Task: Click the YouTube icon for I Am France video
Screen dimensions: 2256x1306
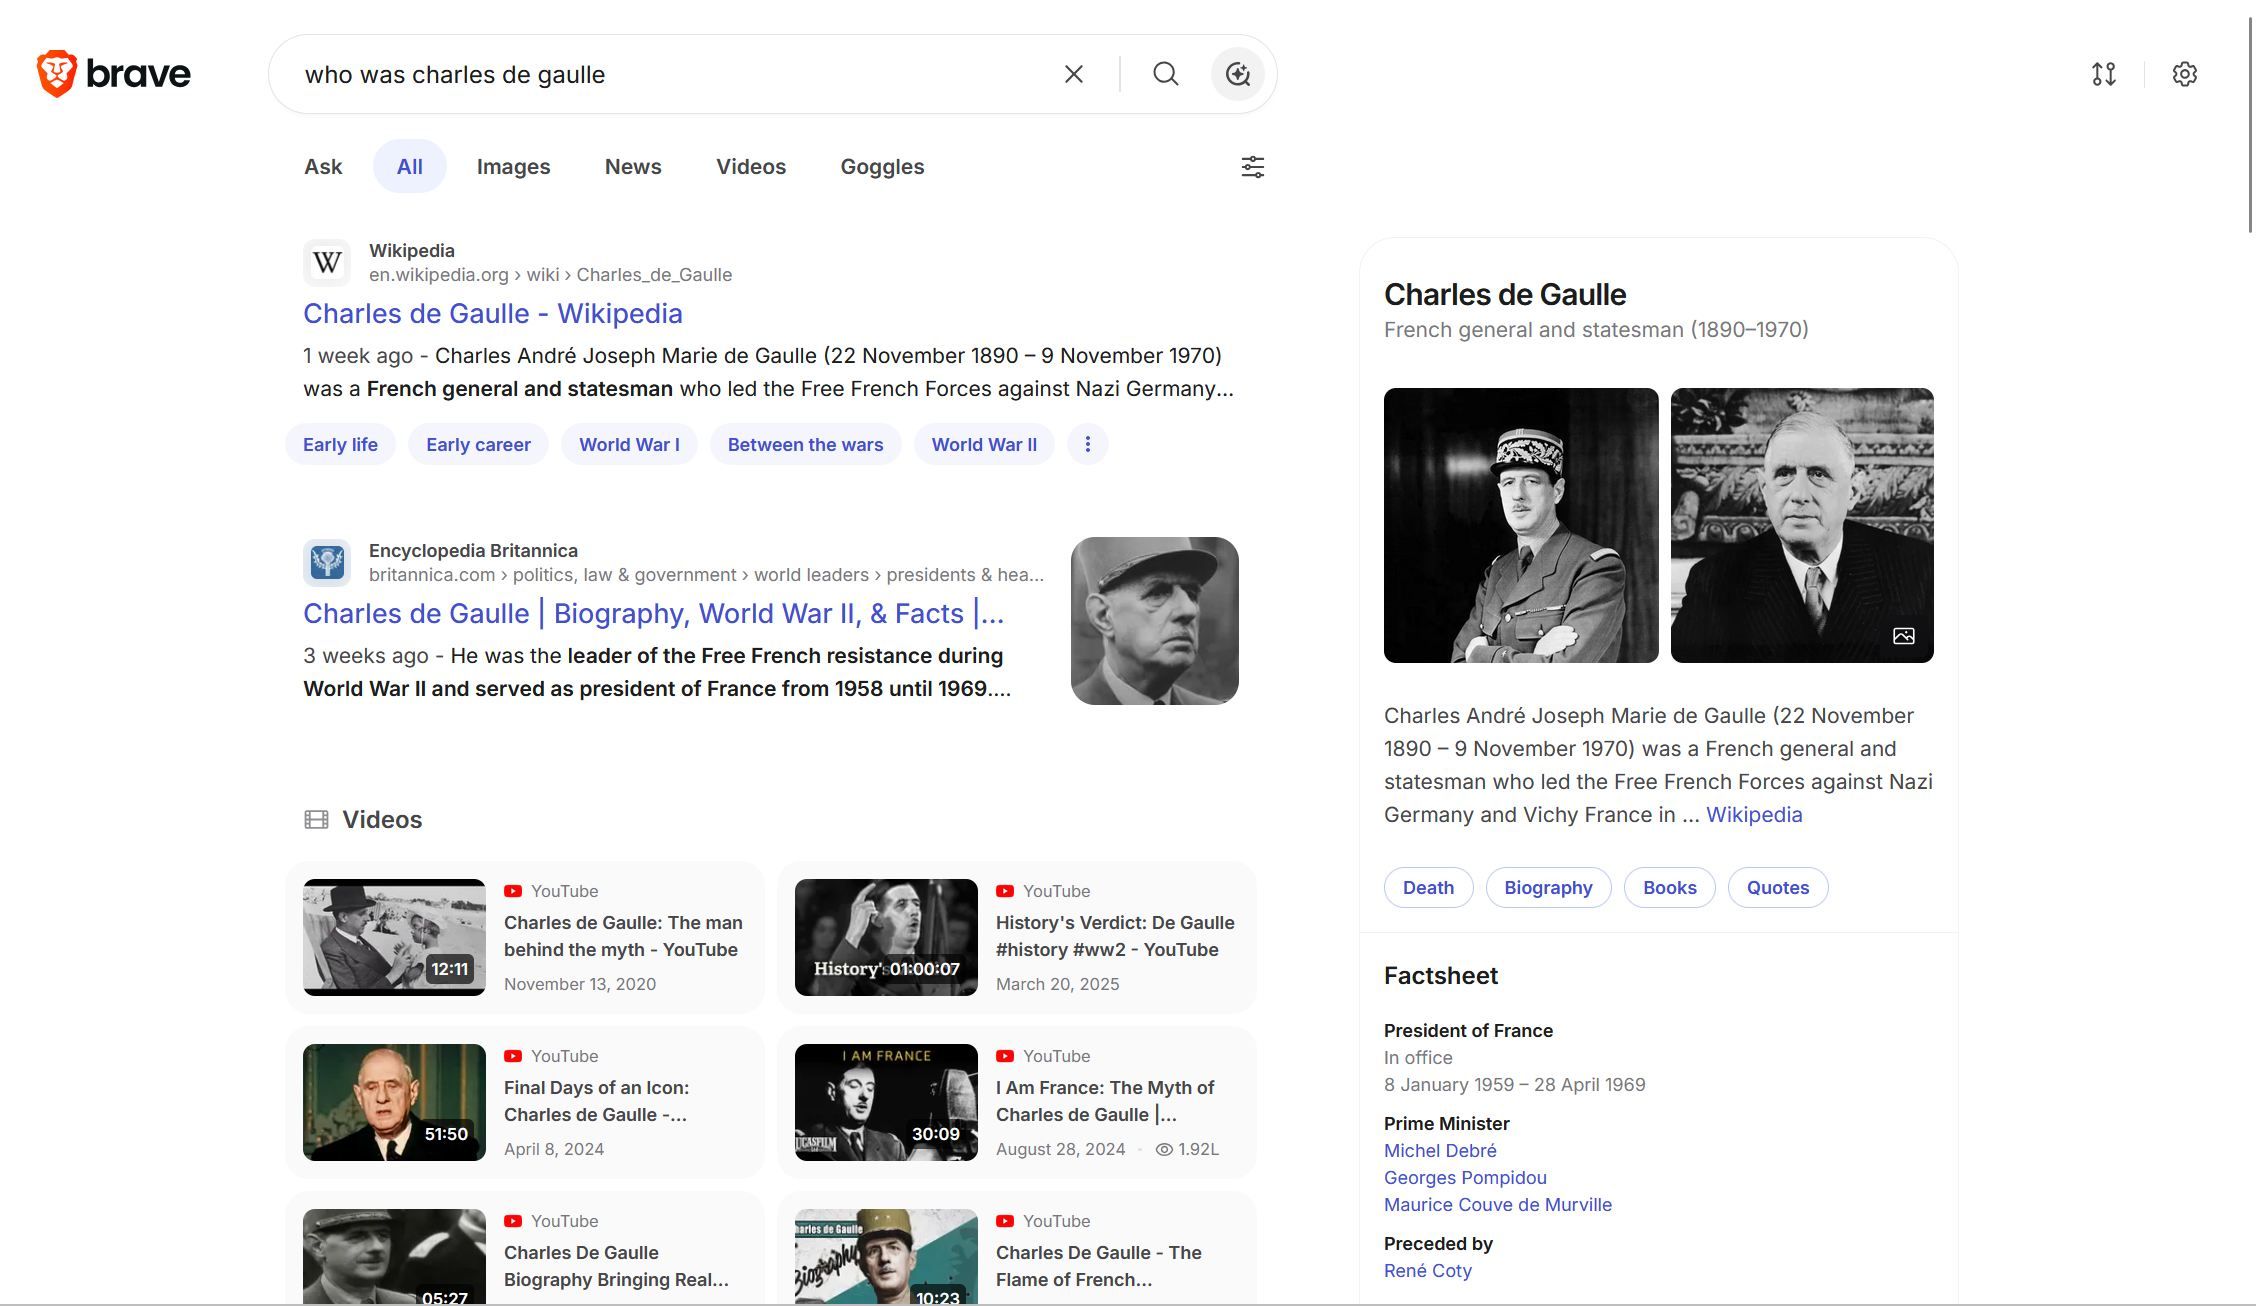Action: 1005,1056
